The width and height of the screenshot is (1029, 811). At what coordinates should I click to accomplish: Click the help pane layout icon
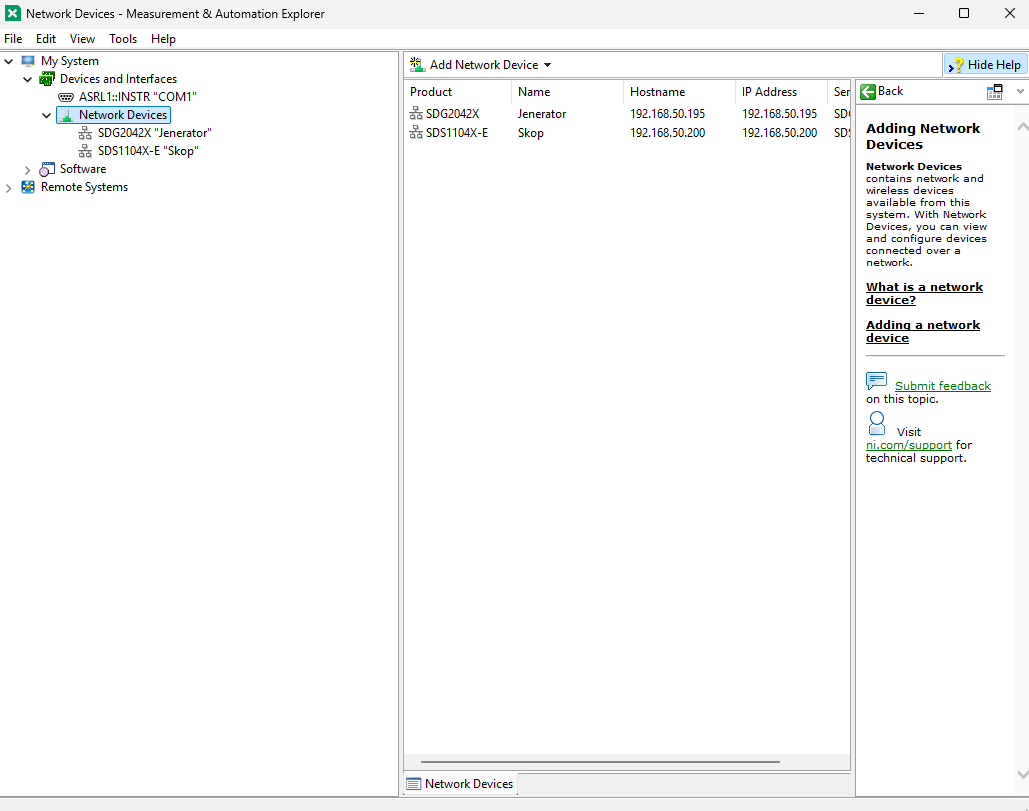click(994, 92)
